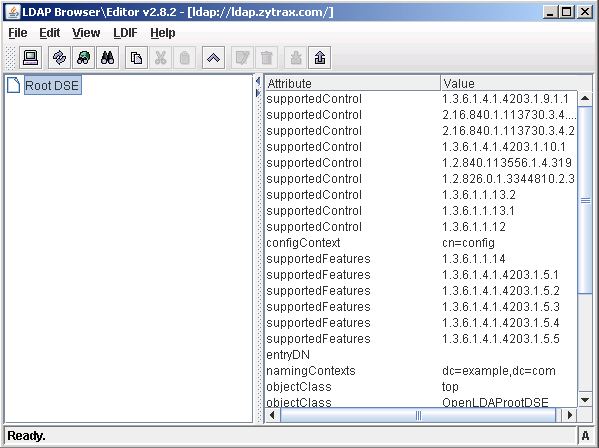Click the horizontal scrollbar thumb
The width and height of the screenshot is (599, 448).
[x=418, y=415]
